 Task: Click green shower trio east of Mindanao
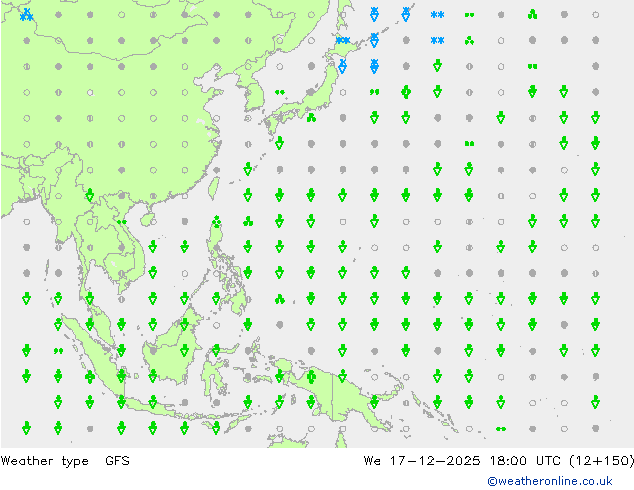pos(279,299)
